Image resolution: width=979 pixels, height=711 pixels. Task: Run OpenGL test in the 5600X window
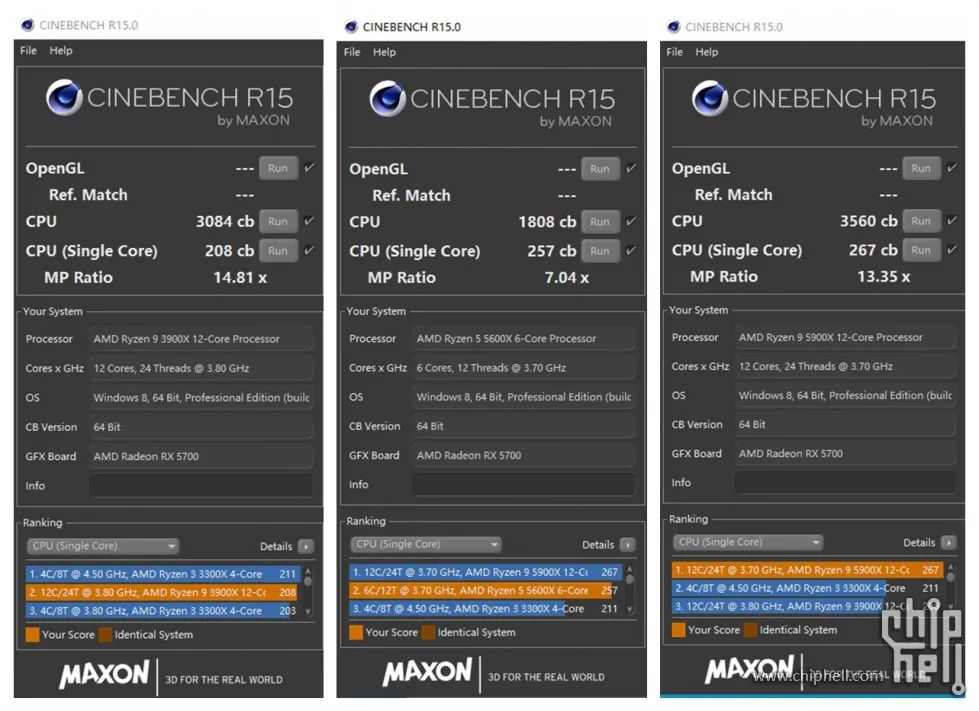click(600, 169)
